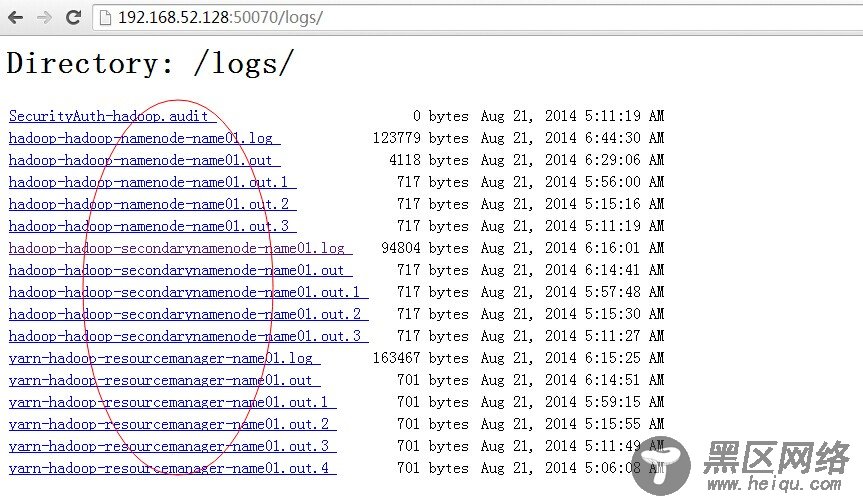Click the 'Directory: /logs/' heading

150,63
